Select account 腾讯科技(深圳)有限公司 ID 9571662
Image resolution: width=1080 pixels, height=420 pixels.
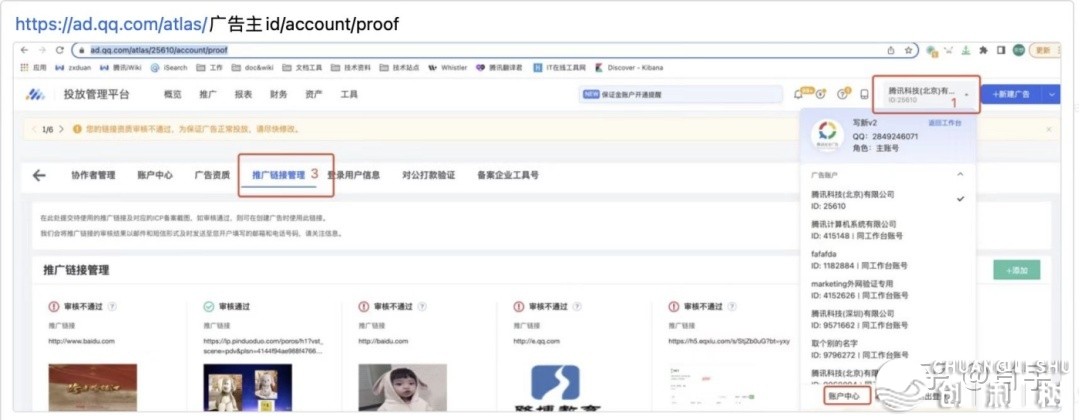(x=889, y=319)
